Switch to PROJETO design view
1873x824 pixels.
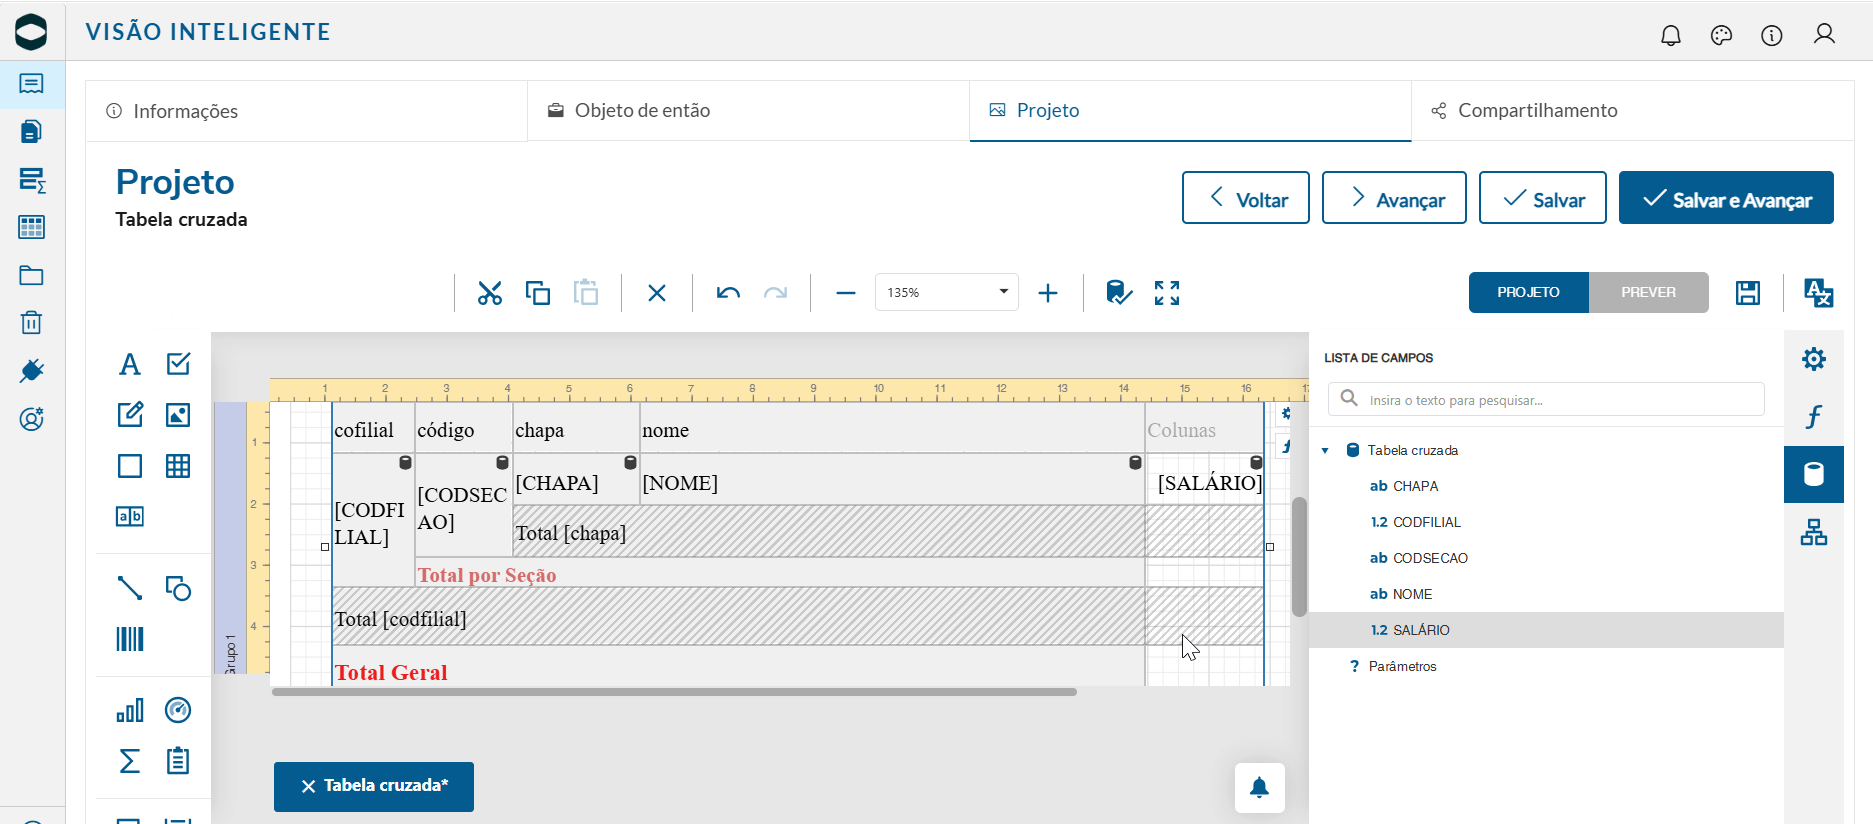1529,292
